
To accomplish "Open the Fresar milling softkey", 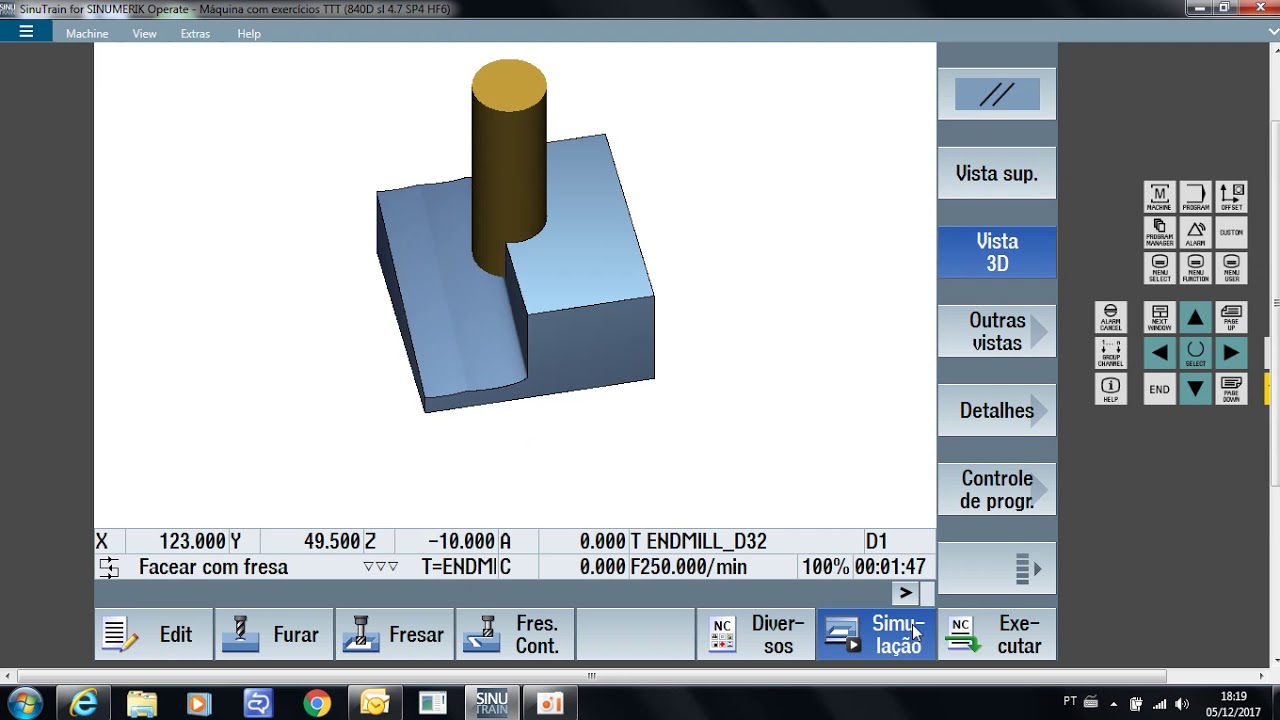I will point(394,634).
